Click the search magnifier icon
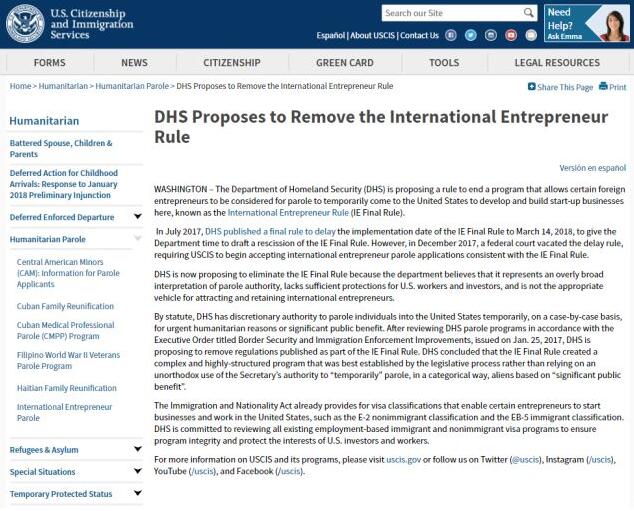 coord(528,13)
